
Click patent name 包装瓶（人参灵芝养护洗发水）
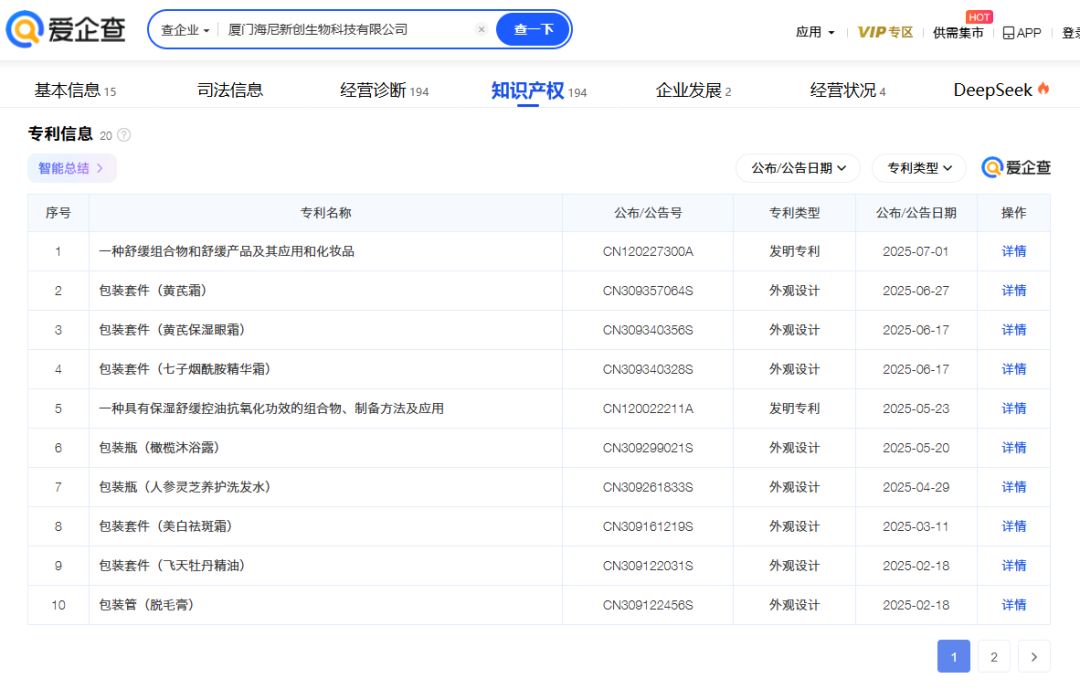185,487
